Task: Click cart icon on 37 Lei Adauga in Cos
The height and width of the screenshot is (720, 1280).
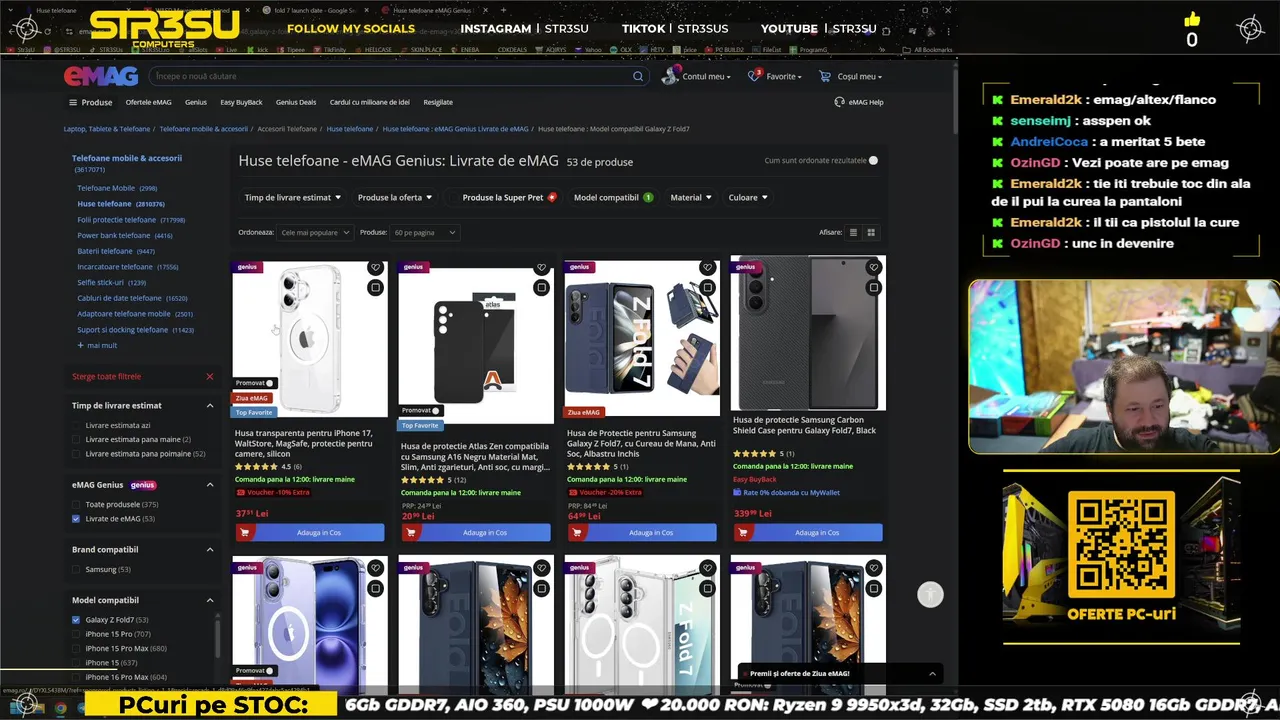Action: 245,533
